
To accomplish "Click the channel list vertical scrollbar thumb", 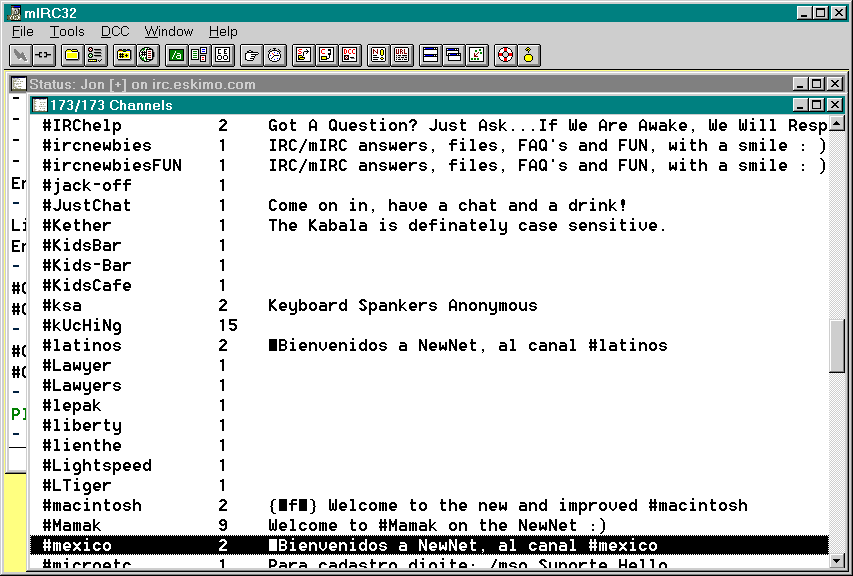I will (x=837, y=346).
